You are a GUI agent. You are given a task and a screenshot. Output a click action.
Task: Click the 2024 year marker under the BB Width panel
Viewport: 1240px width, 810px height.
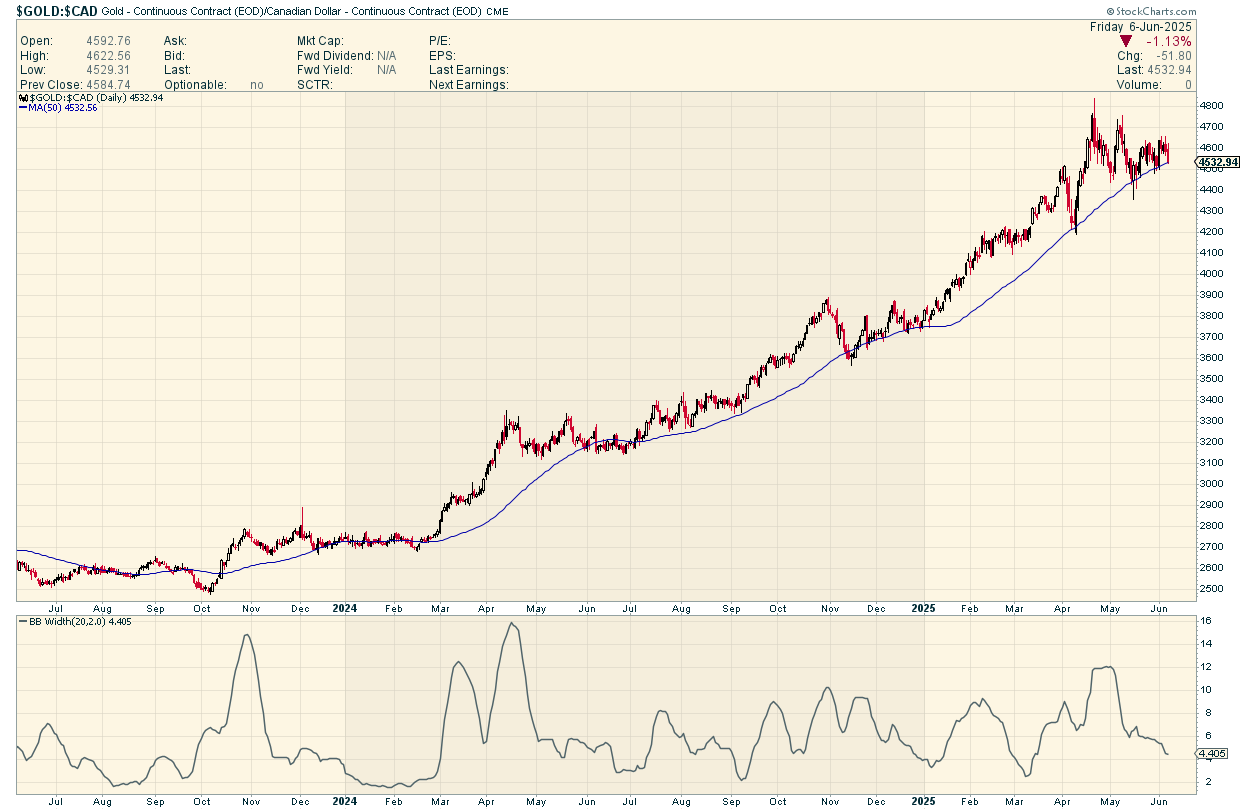[x=344, y=801]
